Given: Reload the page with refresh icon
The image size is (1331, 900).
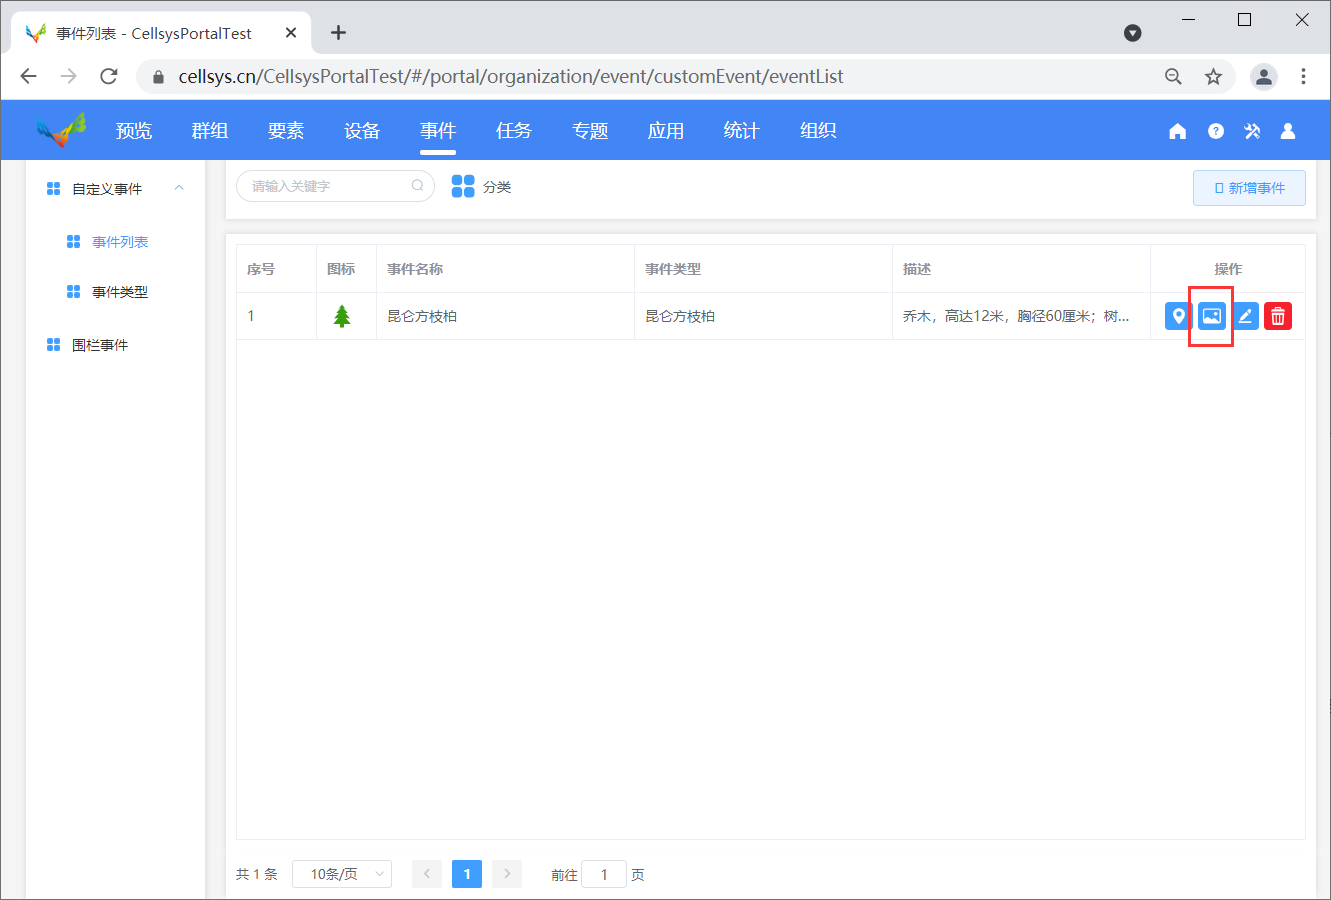Looking at the screenshot, I should (x=109, y=76).
